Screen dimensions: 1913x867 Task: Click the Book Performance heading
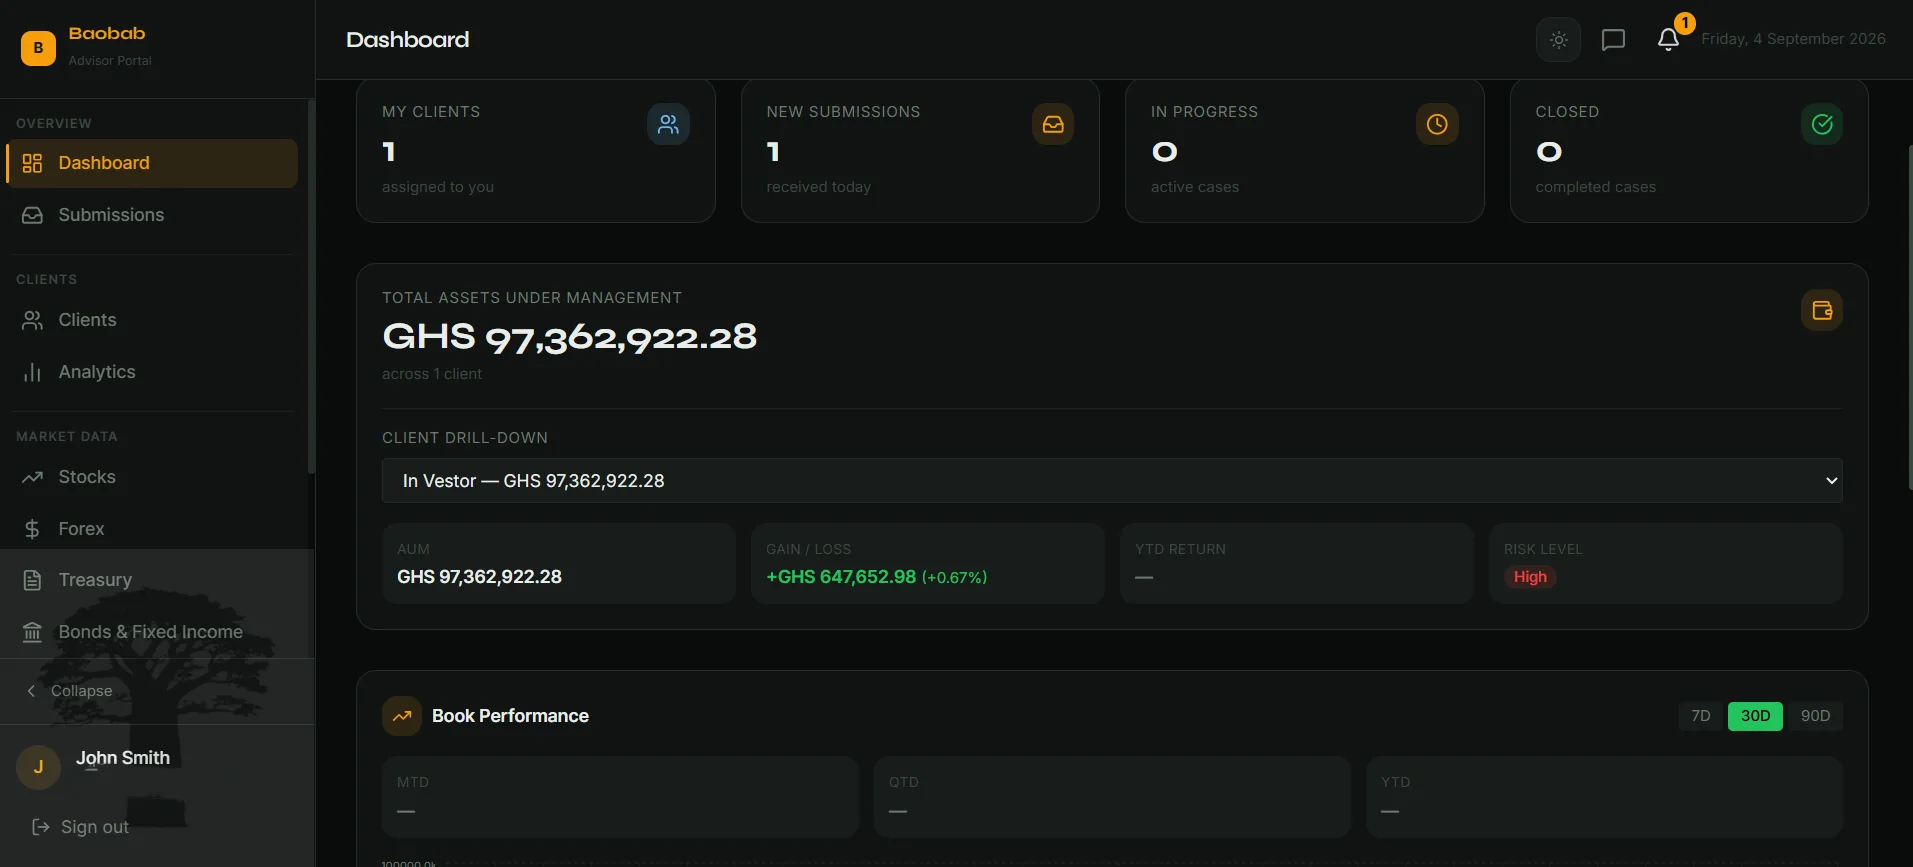(510, 716)
